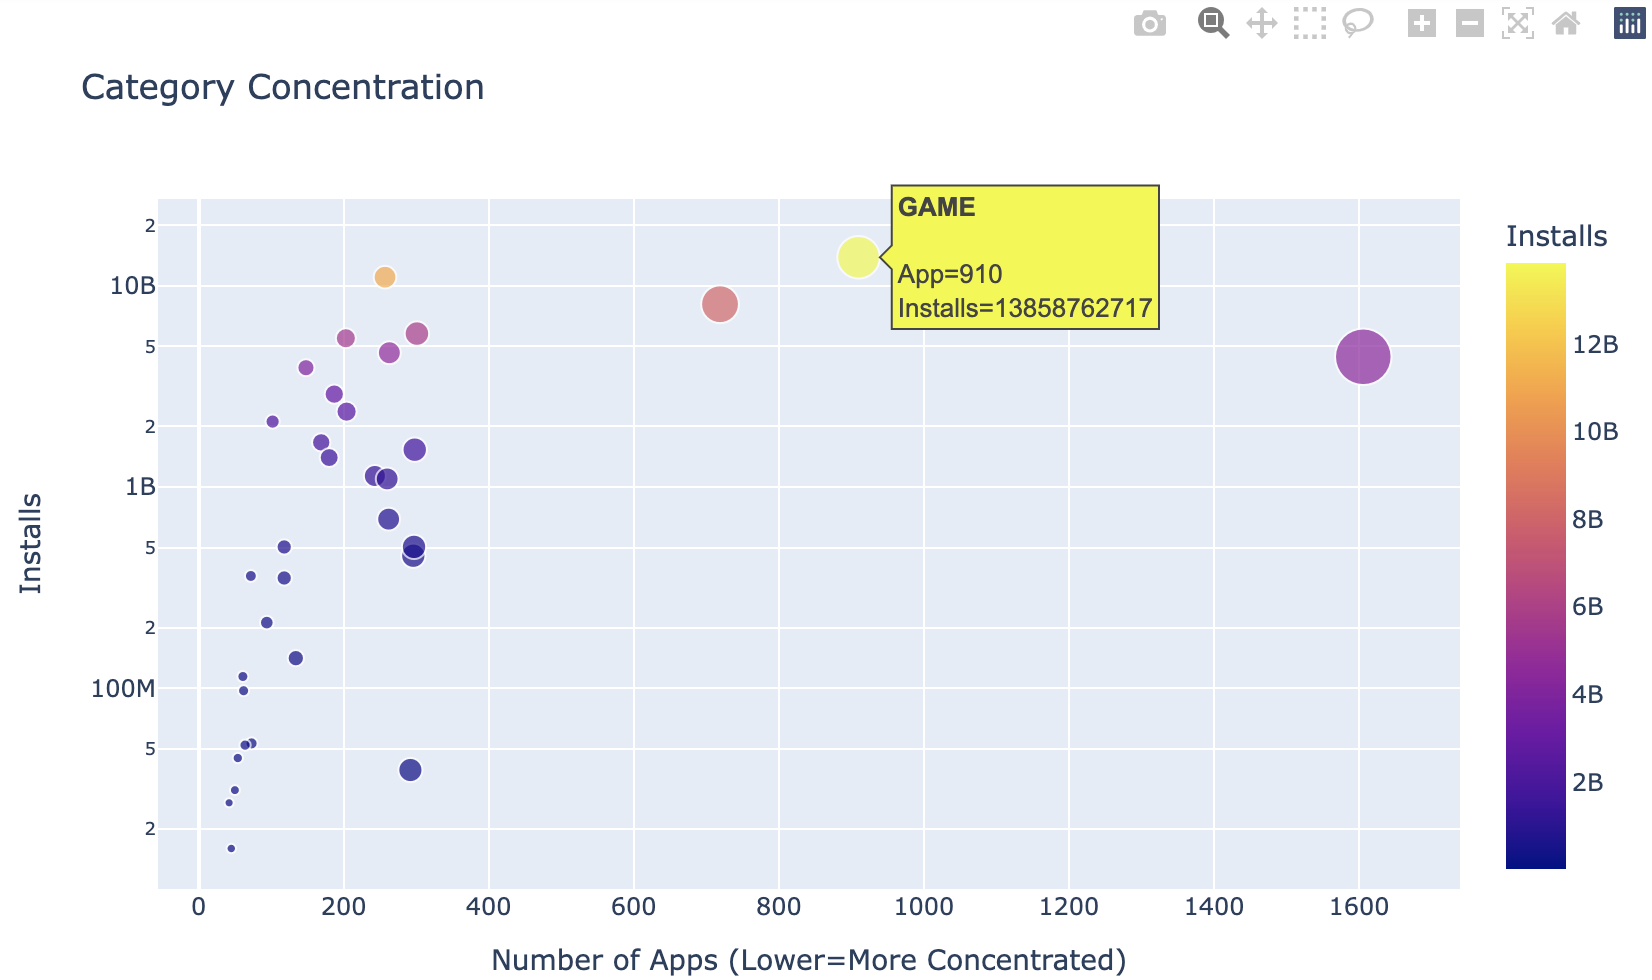Image resolution: width=1652 pixels, height=980 pixels.
Task: Choose the Lasso Select tool
Action: click(x=1358, y=23)
